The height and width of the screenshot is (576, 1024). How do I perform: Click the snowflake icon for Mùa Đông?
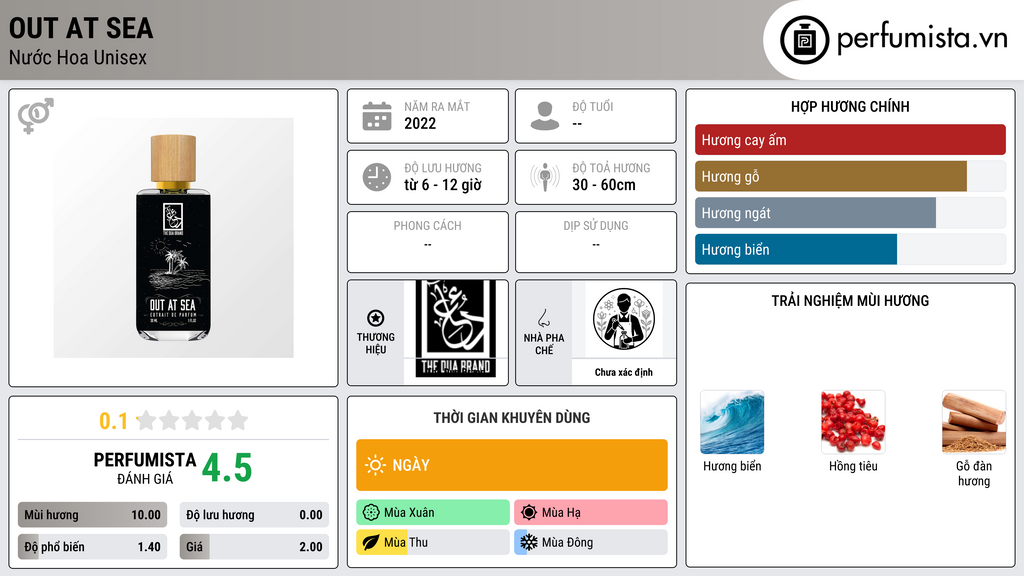pyautogui.click(x=529, y=542)
